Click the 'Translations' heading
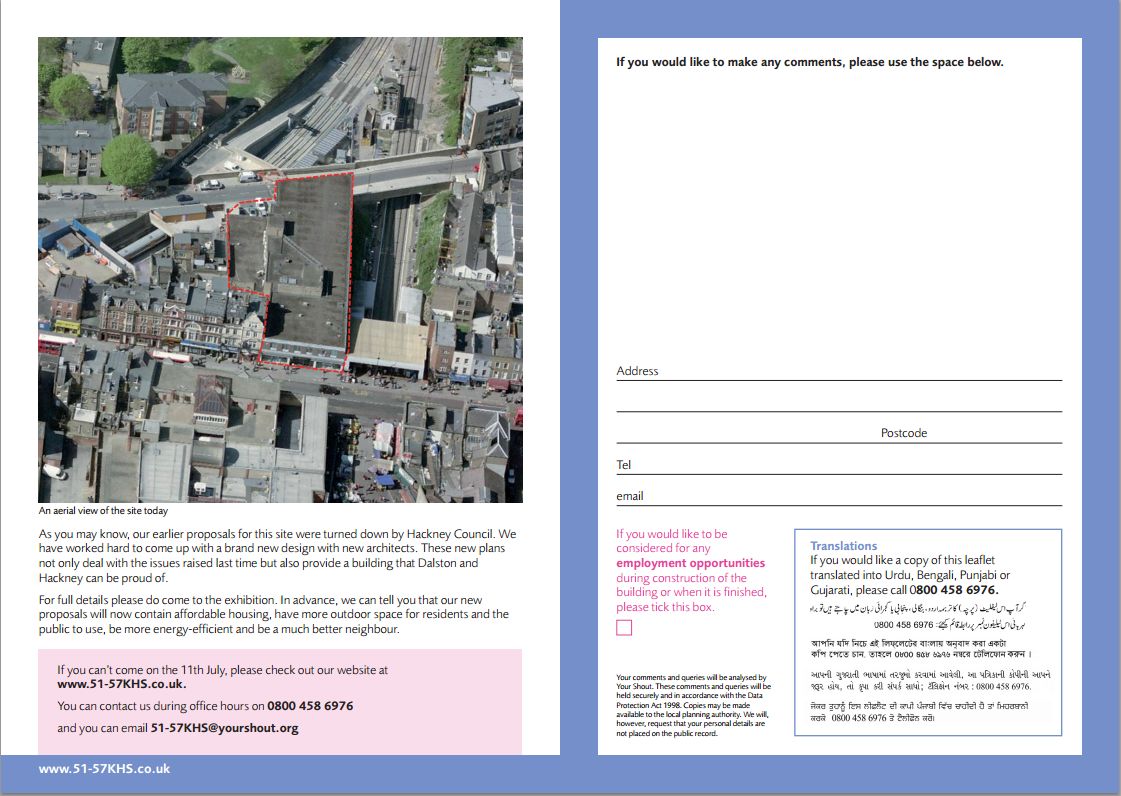The width and height of the screenshot is (1121, 796). coord(843,546)
